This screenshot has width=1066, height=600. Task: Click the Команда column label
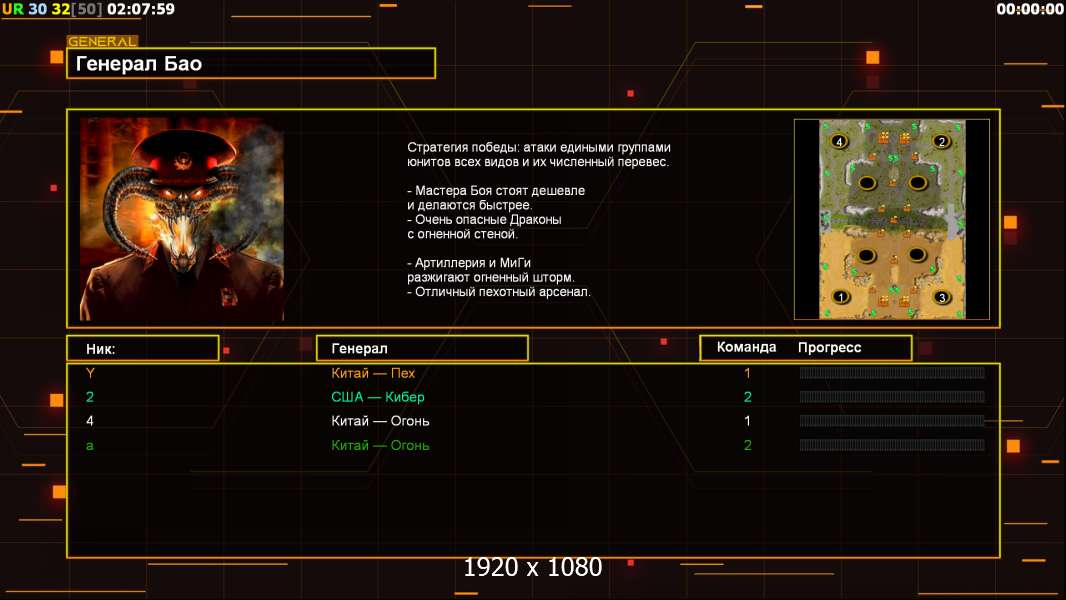(x=746, y=347)
